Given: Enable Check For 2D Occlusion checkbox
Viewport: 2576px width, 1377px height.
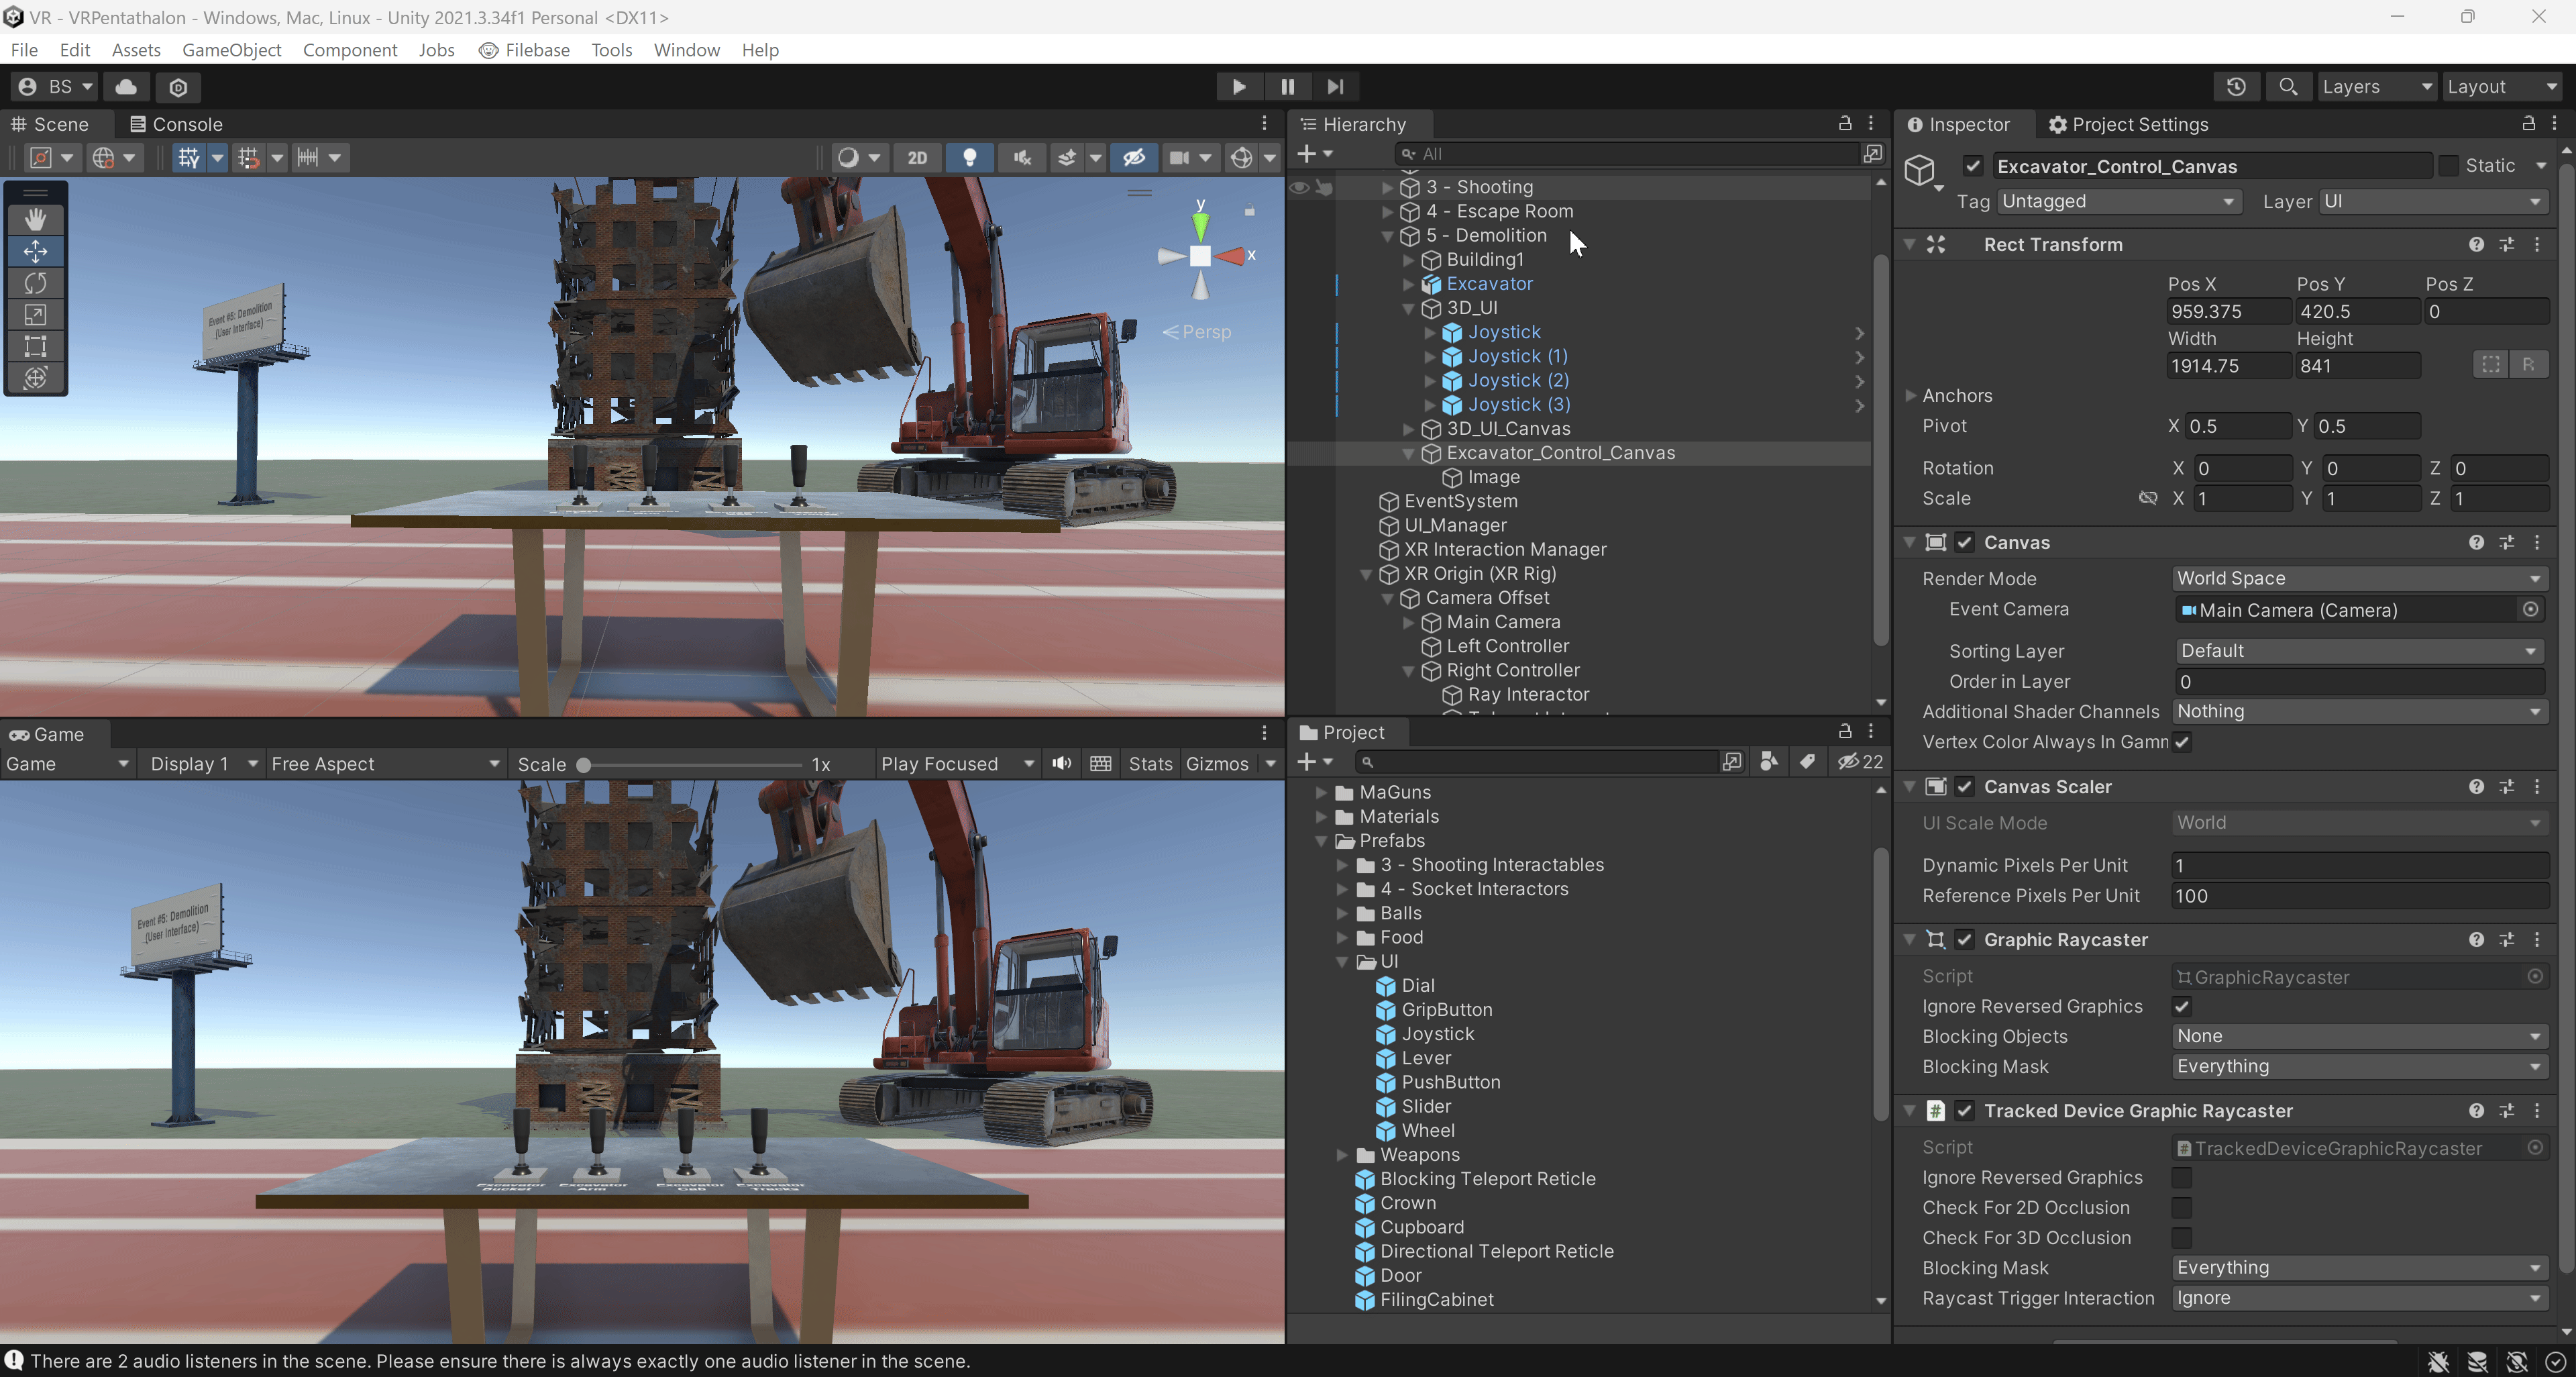Looking at the screenshot, I should 2182,1208.
